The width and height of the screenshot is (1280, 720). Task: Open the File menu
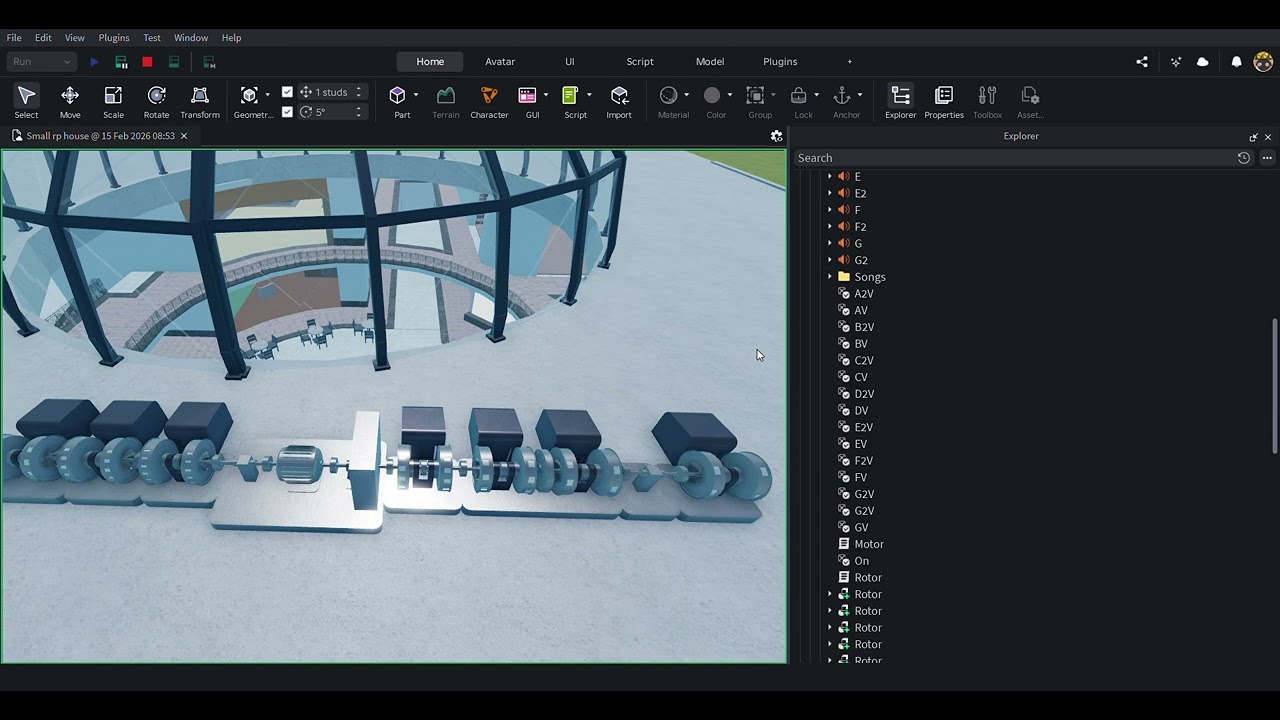point(14,38)
